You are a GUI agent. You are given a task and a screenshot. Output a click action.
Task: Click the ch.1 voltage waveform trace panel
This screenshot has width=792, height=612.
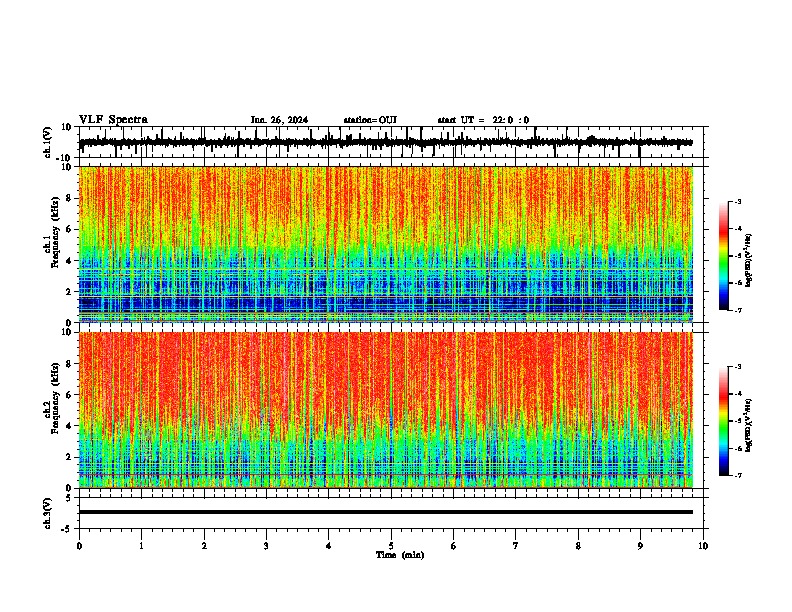pos(393,142)
